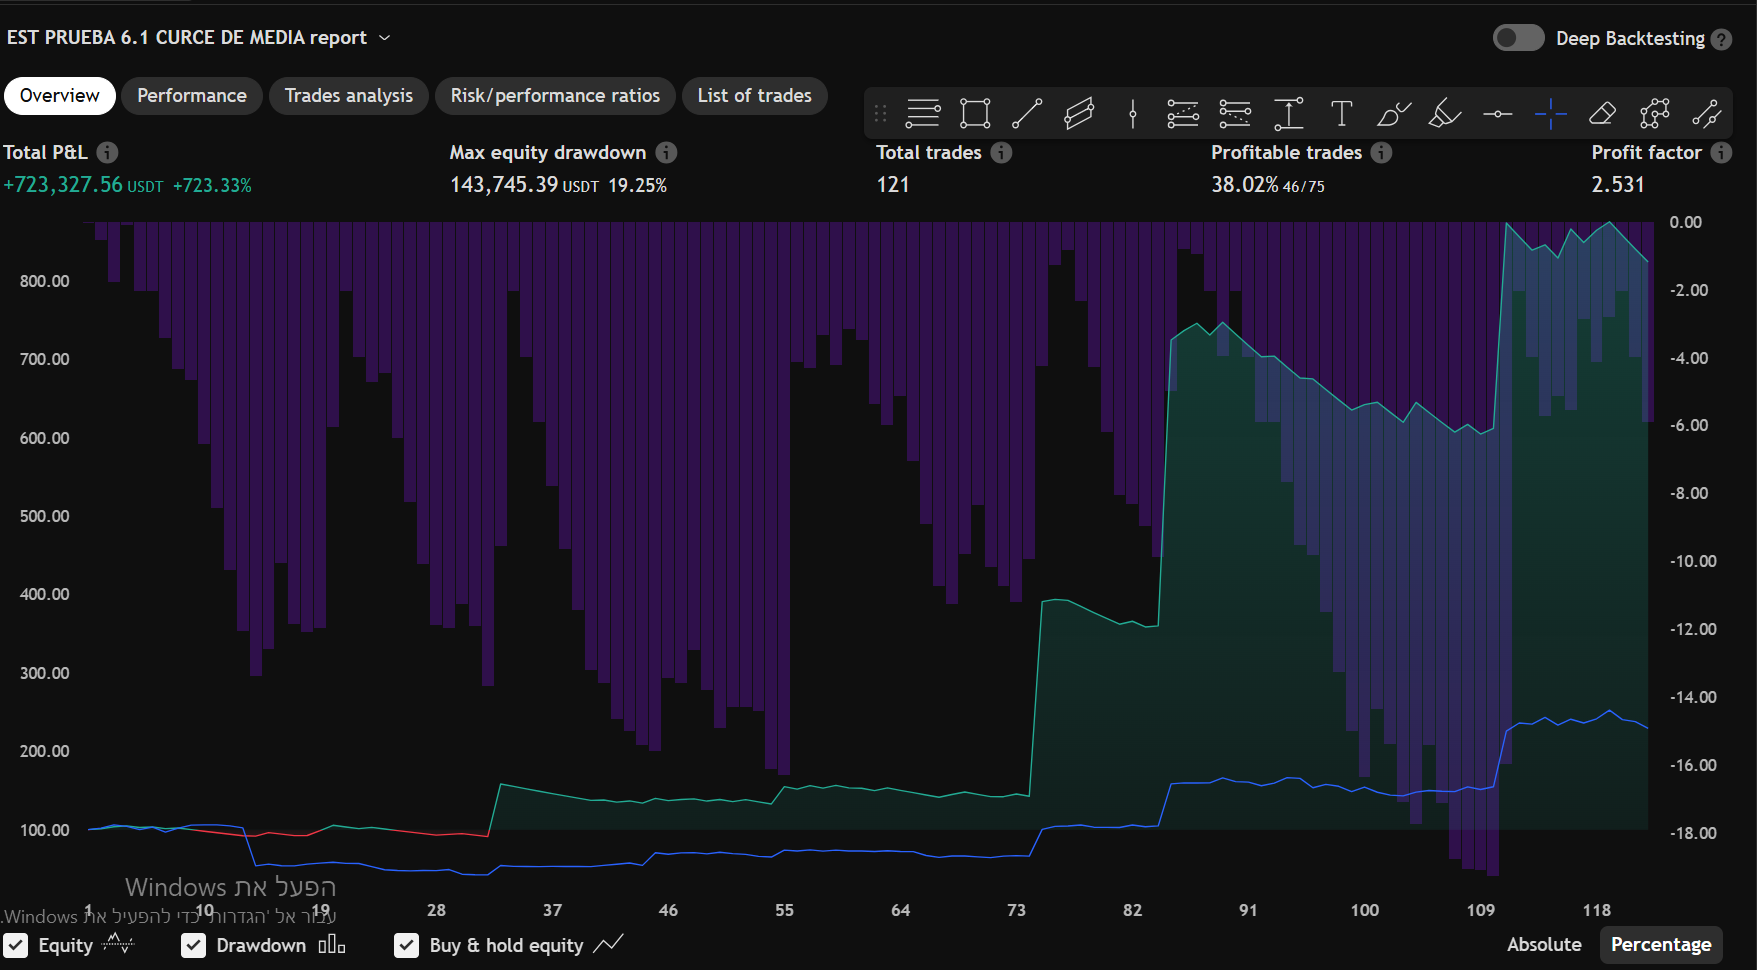
Task: Open the Max equity drawdown info icon
Action: pyautogui.click(x=666, y=152)
